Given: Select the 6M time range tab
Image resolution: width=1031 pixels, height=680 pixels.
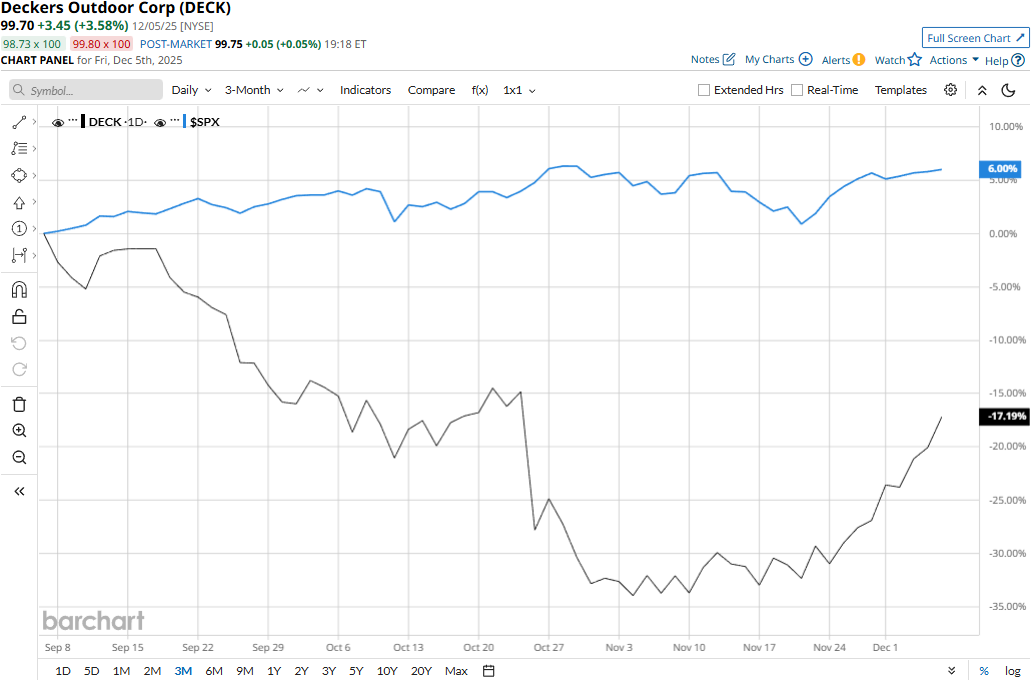Looking at the screenshot, I should (x=214, y=670).
